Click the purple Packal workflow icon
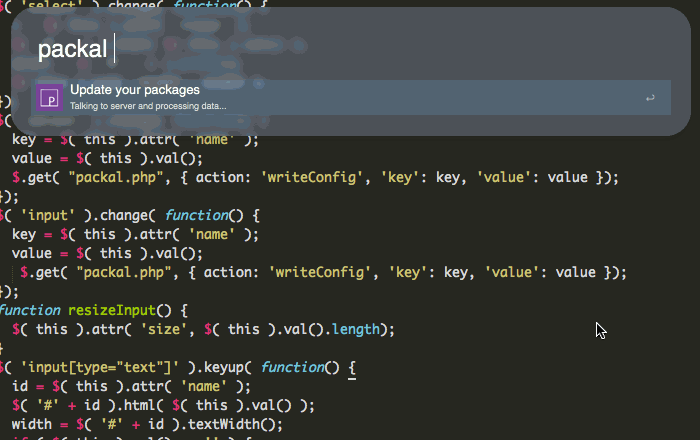Screen dimensions: 700x440 point(48,97)
